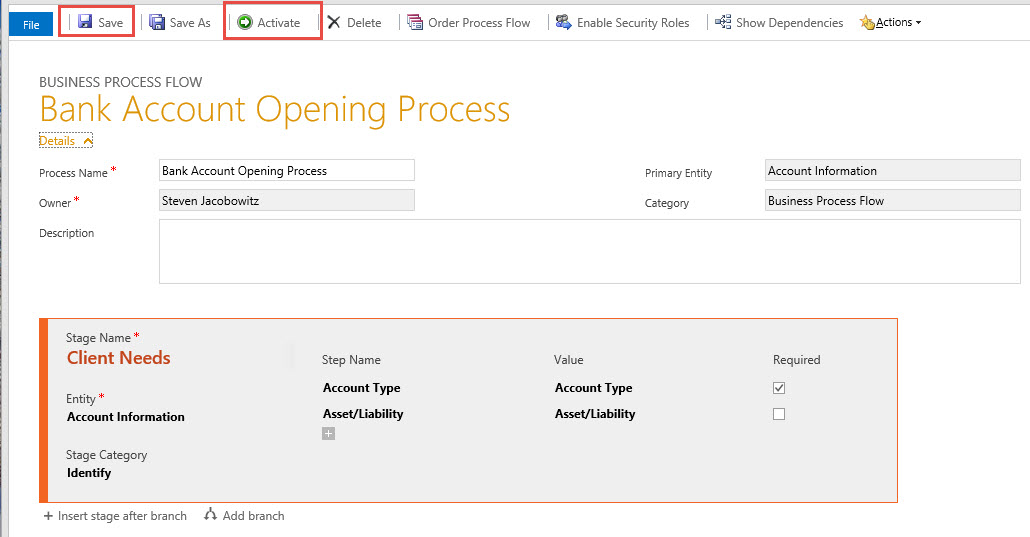Click the Show Dependencies icon
This screenshot has width=1030, height=537.
pyautogui.click(x=723, y=22)
